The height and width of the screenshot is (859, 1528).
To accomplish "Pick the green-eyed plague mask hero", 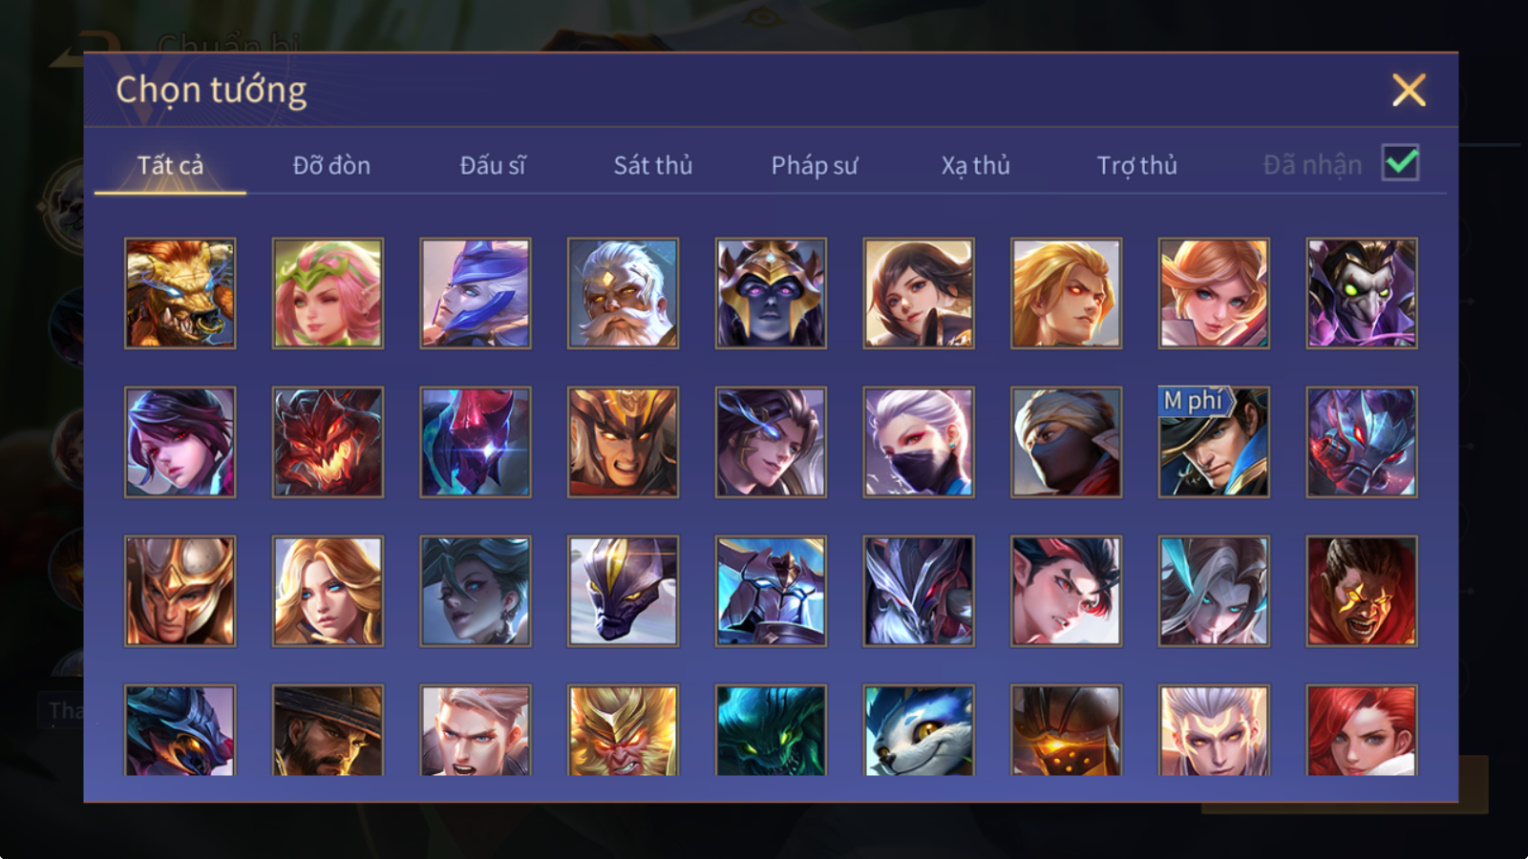I will pyautogui.click(x=1361, y=293).
